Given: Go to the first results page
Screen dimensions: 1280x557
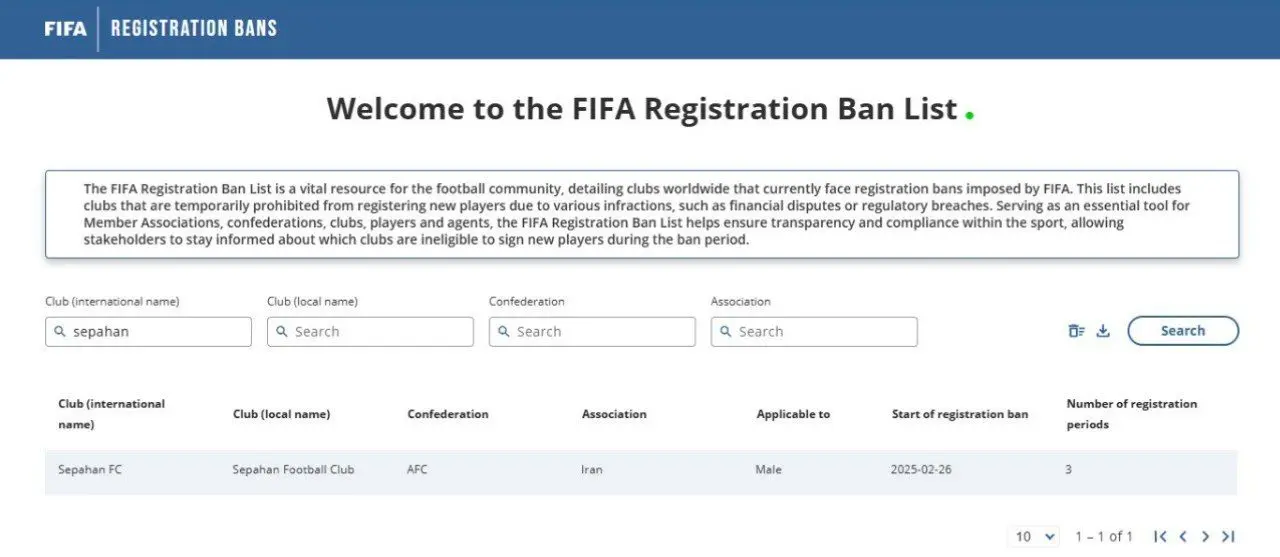Looking at the screenshot, I should (x=1160, y=537).
